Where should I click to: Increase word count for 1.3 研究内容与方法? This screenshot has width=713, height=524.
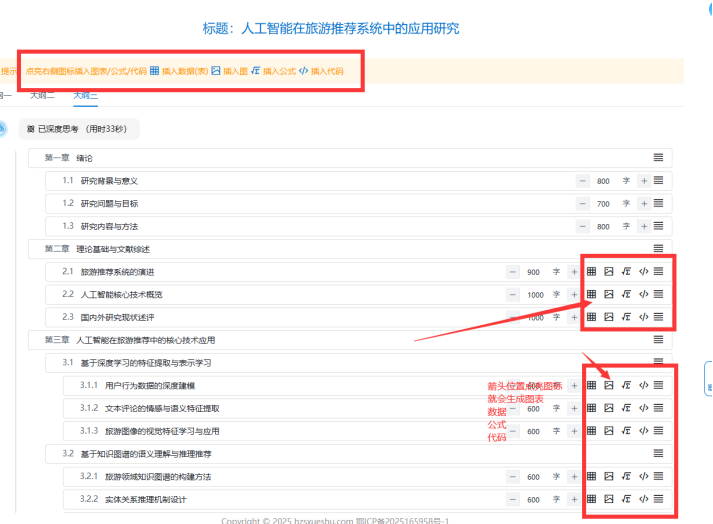[644, 226]
